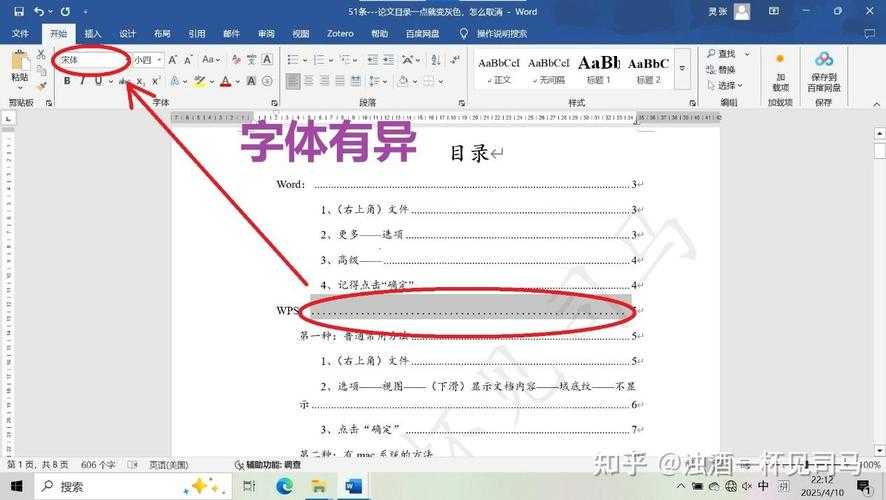The width and height of the screenshot is (886, 500).
Task: Click the increase indent icon
Action: pos(389,59)
